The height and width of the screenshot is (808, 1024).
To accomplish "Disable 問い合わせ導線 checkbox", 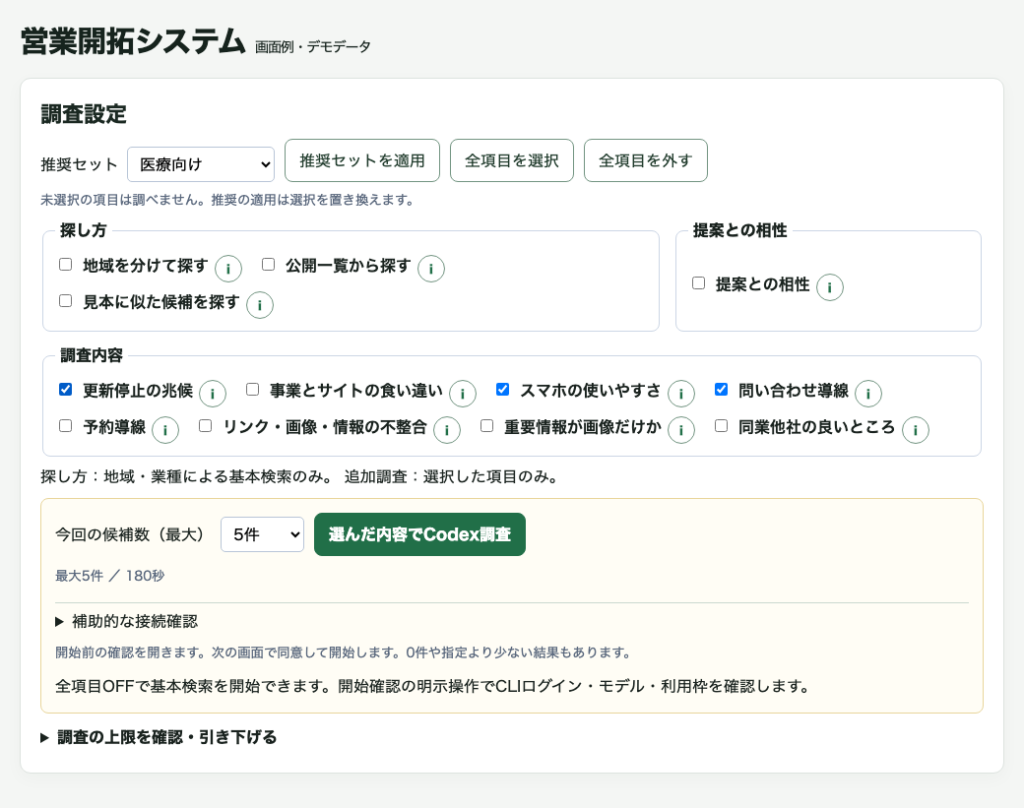I will (722, 390).
